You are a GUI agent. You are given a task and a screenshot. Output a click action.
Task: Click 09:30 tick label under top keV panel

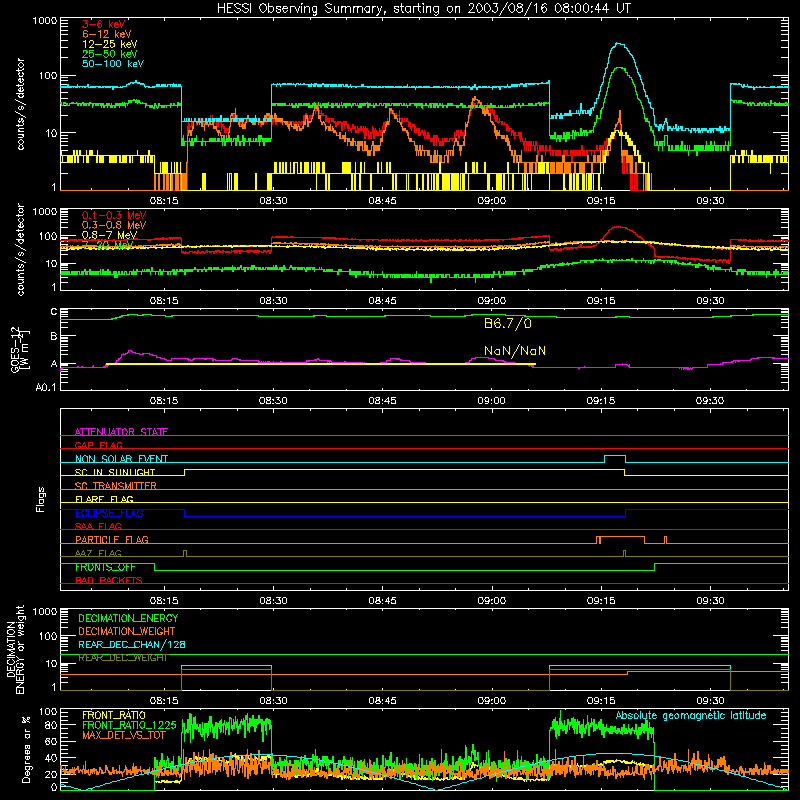pyautogui.click(x=710, y=201)
